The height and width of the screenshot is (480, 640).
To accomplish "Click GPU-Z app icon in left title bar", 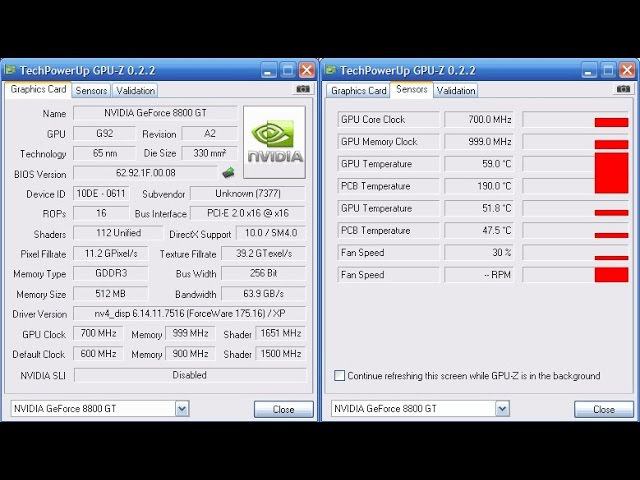I will [x=9, y=70].
